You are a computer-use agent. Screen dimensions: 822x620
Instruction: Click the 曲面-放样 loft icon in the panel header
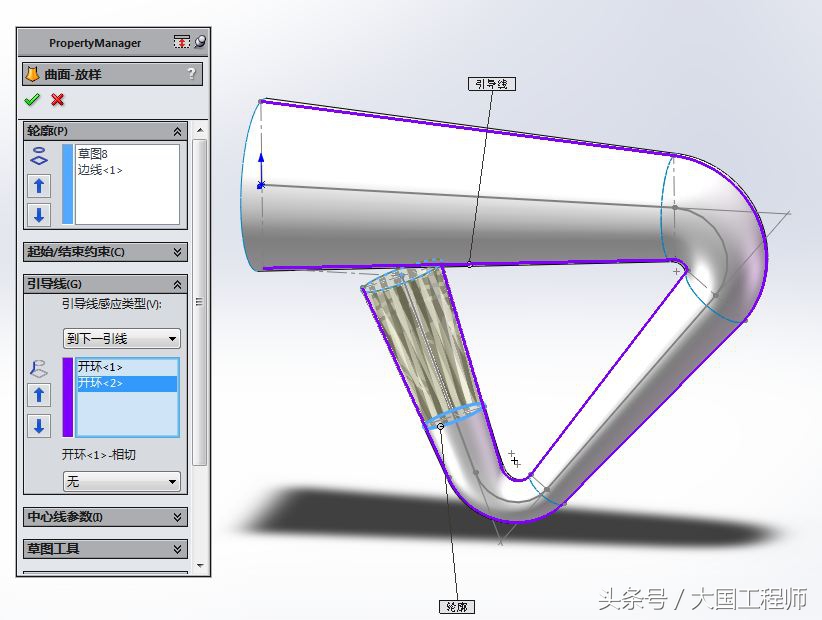pos(32,73)
